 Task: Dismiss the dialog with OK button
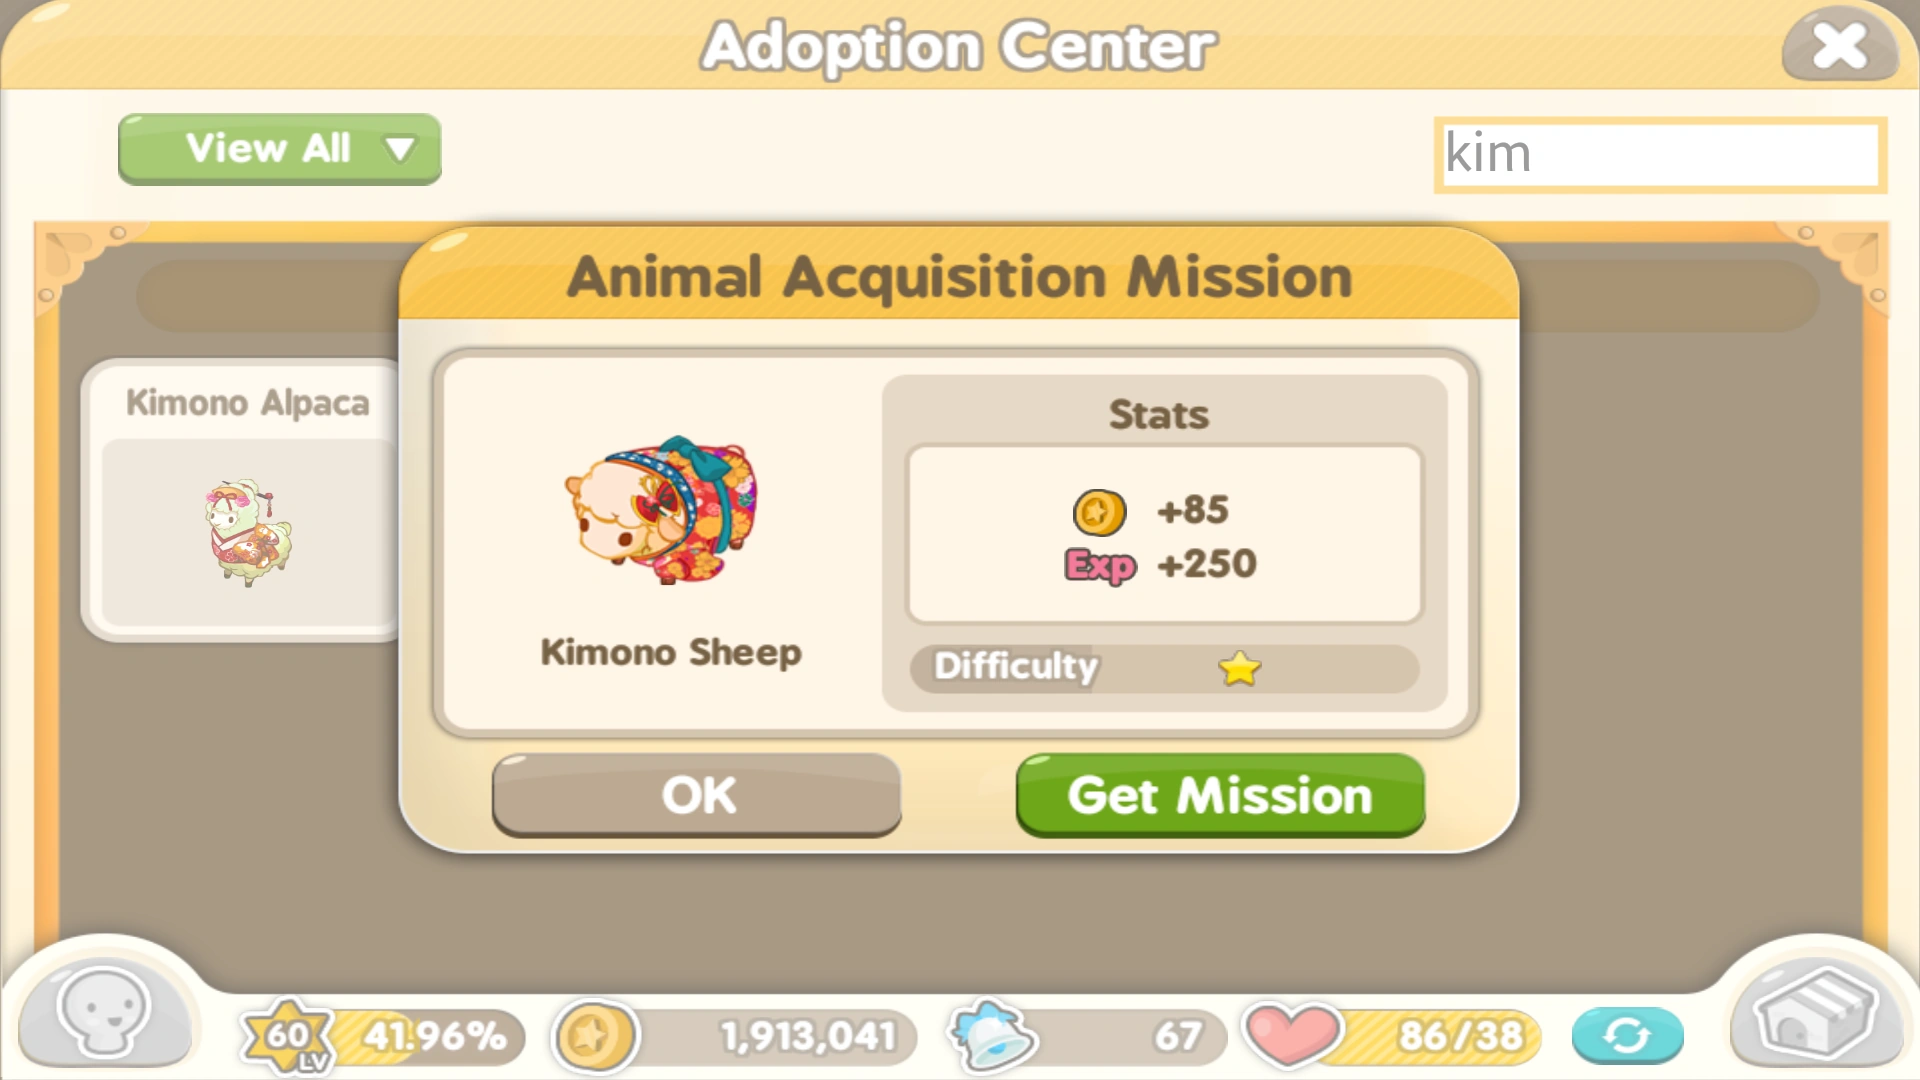pyautogui.click(x=697, y=795)
